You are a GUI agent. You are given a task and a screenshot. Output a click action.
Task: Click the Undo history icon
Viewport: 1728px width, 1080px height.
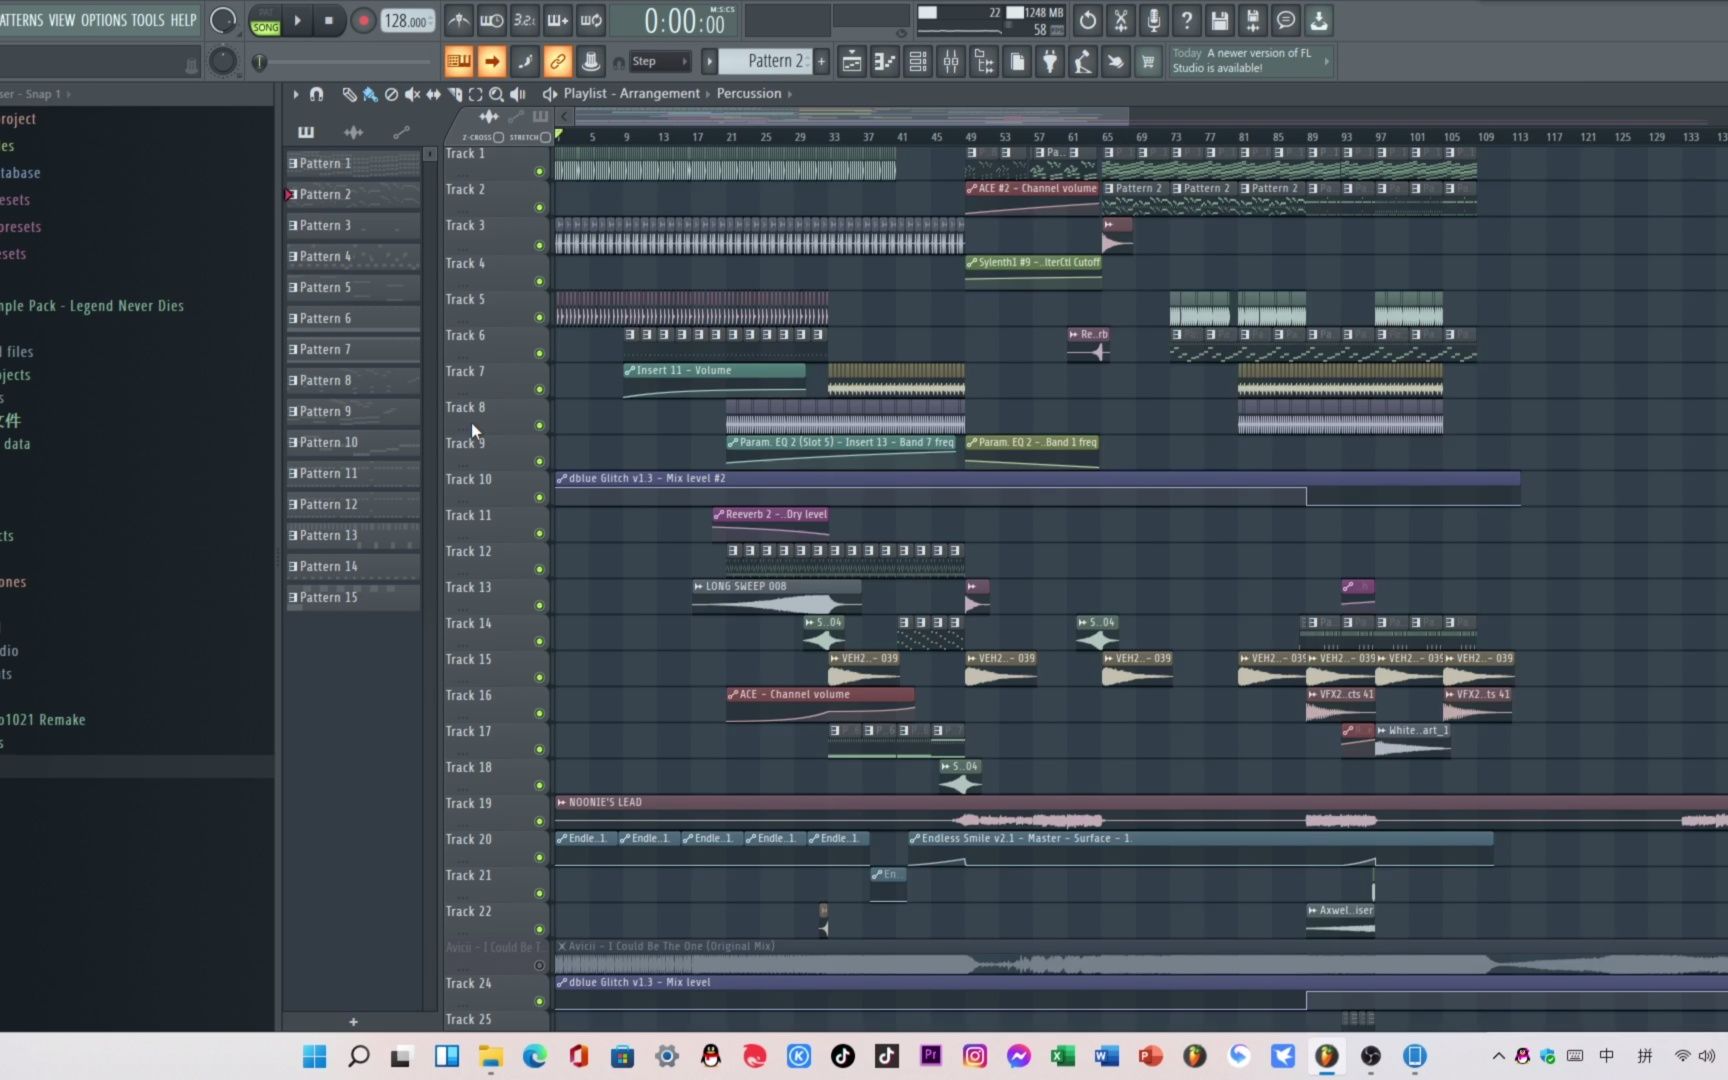[1088, 20]
